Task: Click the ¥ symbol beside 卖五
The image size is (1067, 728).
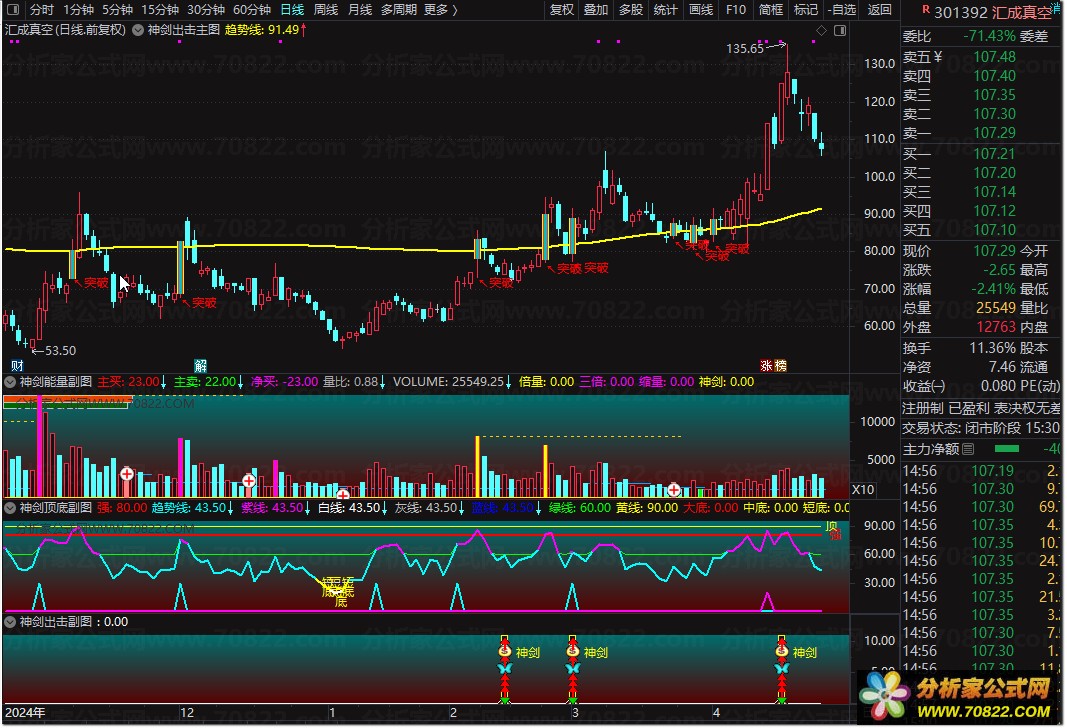Action: tap(938, 56)
